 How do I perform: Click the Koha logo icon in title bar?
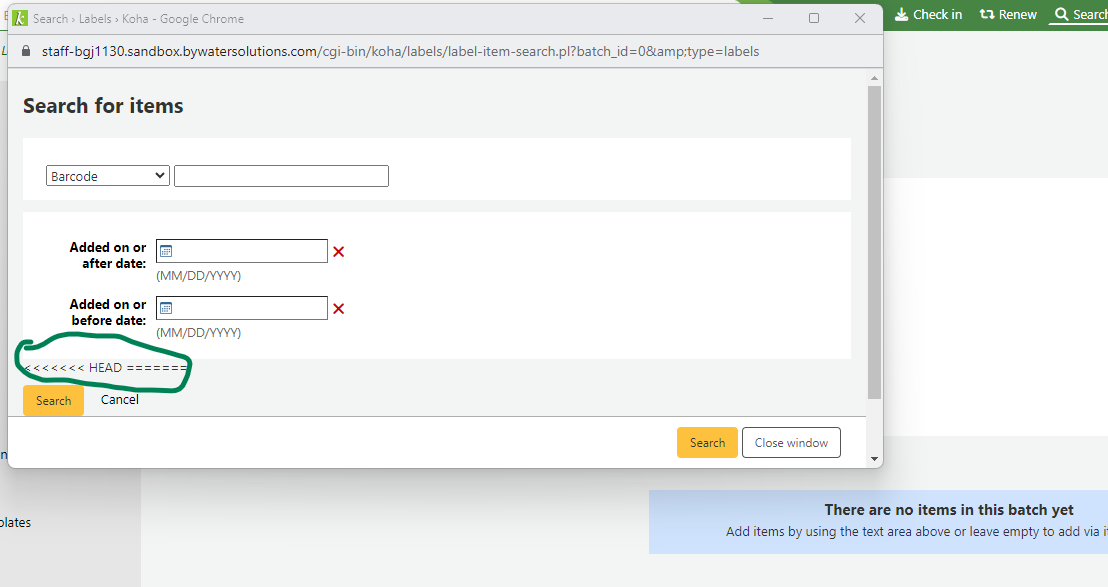click(20, 18)
